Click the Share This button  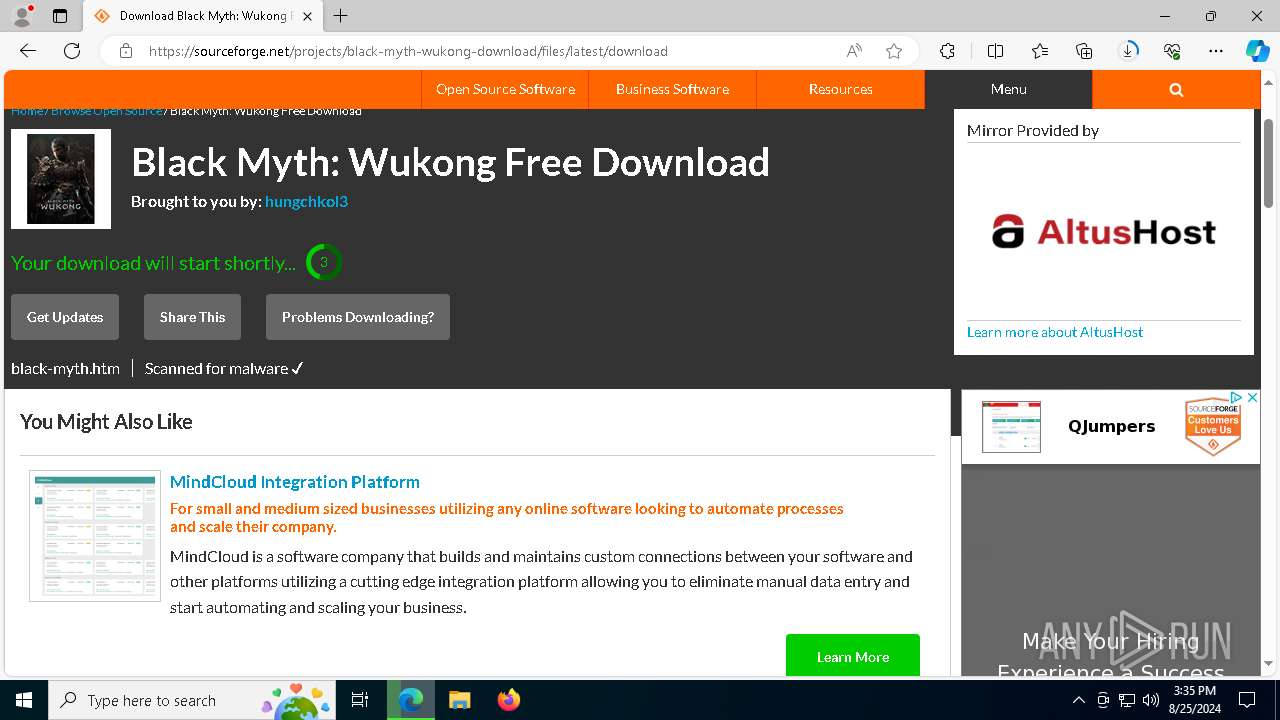click(192, 317)
